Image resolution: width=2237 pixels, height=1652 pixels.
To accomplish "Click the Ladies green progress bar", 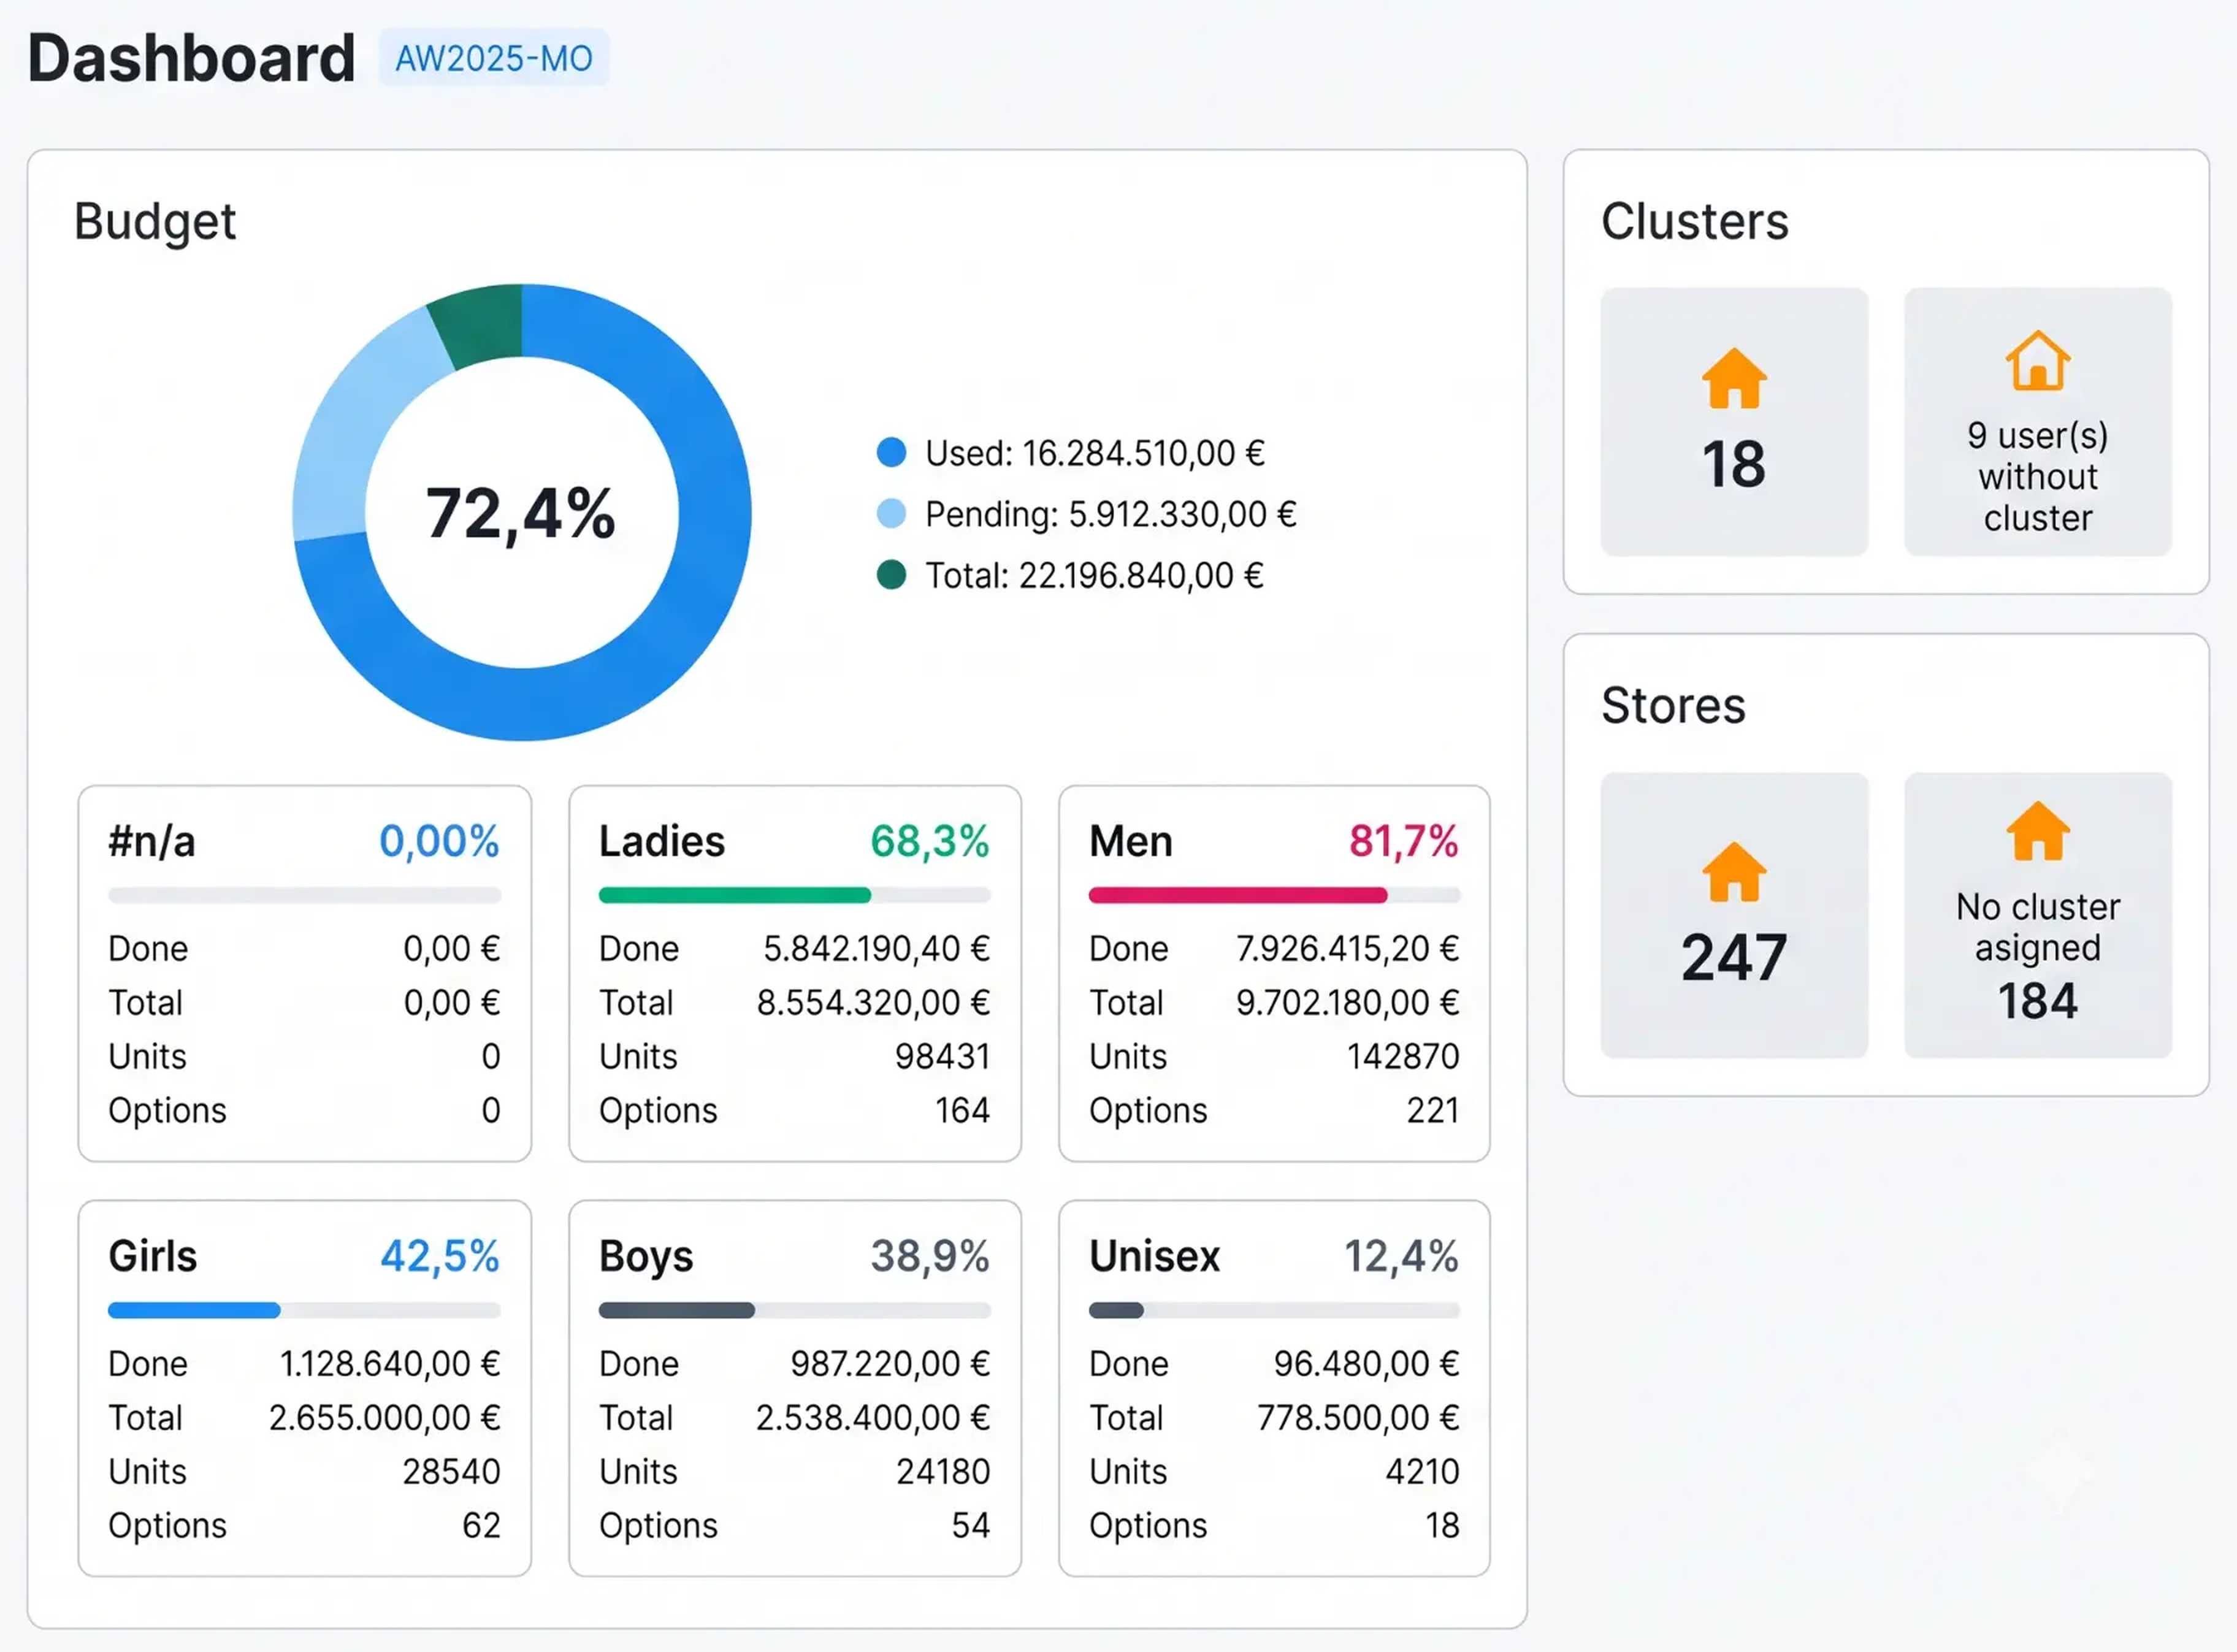I will coord(794,895).
